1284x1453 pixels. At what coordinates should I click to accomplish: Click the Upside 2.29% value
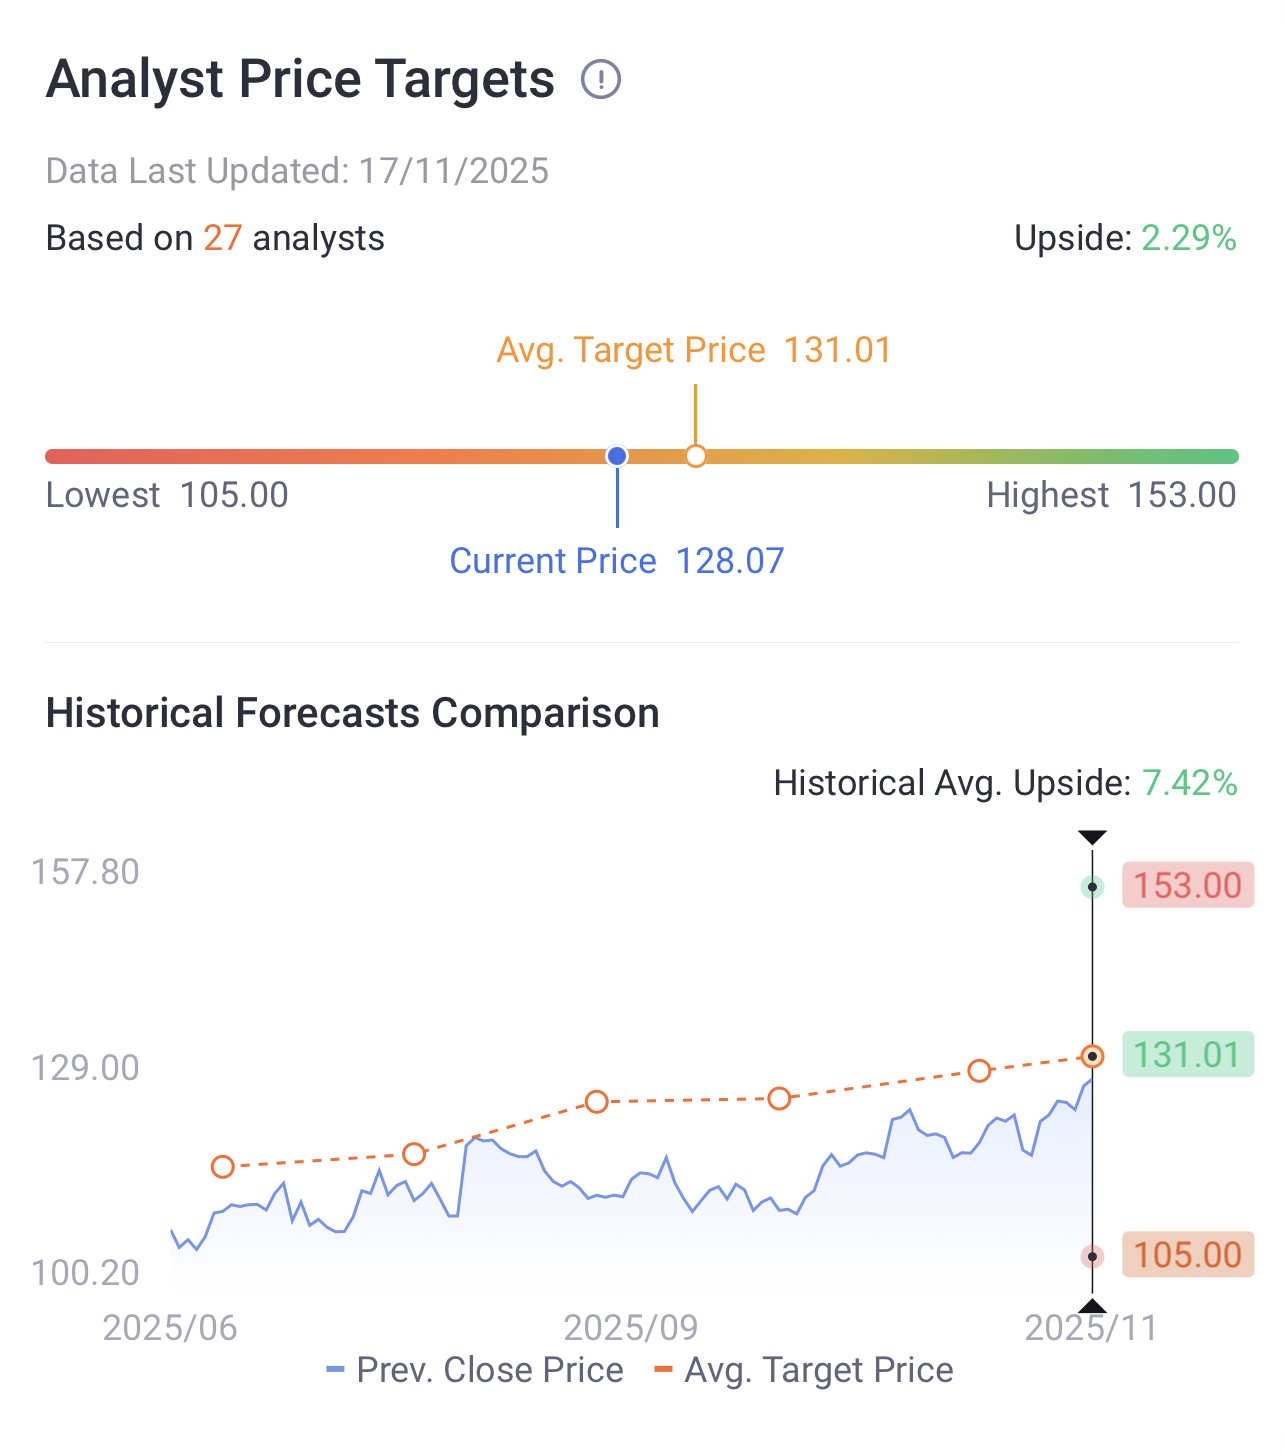click(1189, 238)
